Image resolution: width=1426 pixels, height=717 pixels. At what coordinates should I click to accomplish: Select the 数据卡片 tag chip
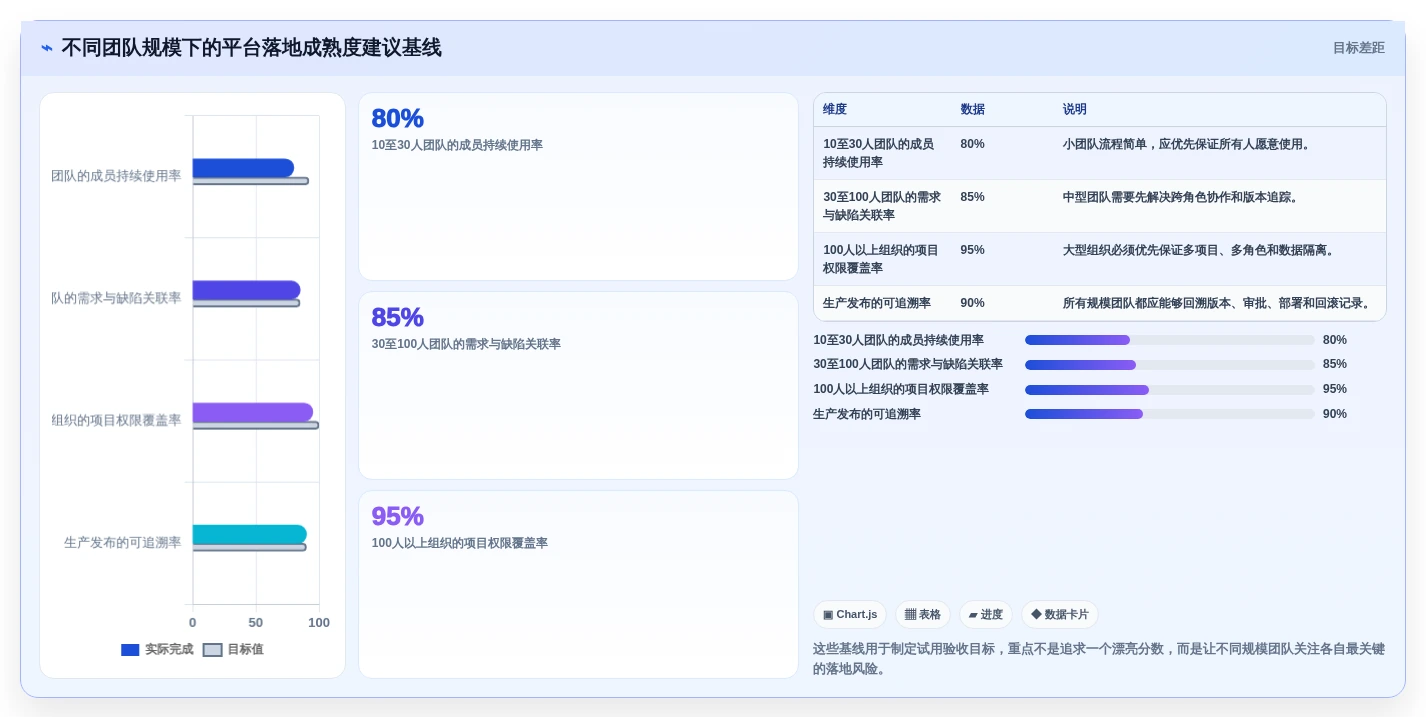pyautogui.click(x=1059, y=615)
